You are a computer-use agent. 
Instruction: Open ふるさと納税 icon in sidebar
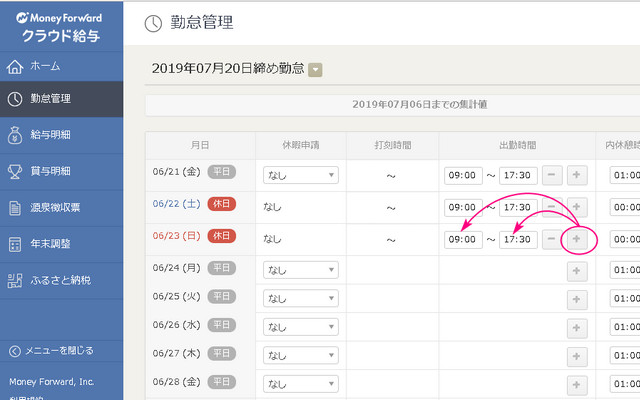tap(14, 280)
